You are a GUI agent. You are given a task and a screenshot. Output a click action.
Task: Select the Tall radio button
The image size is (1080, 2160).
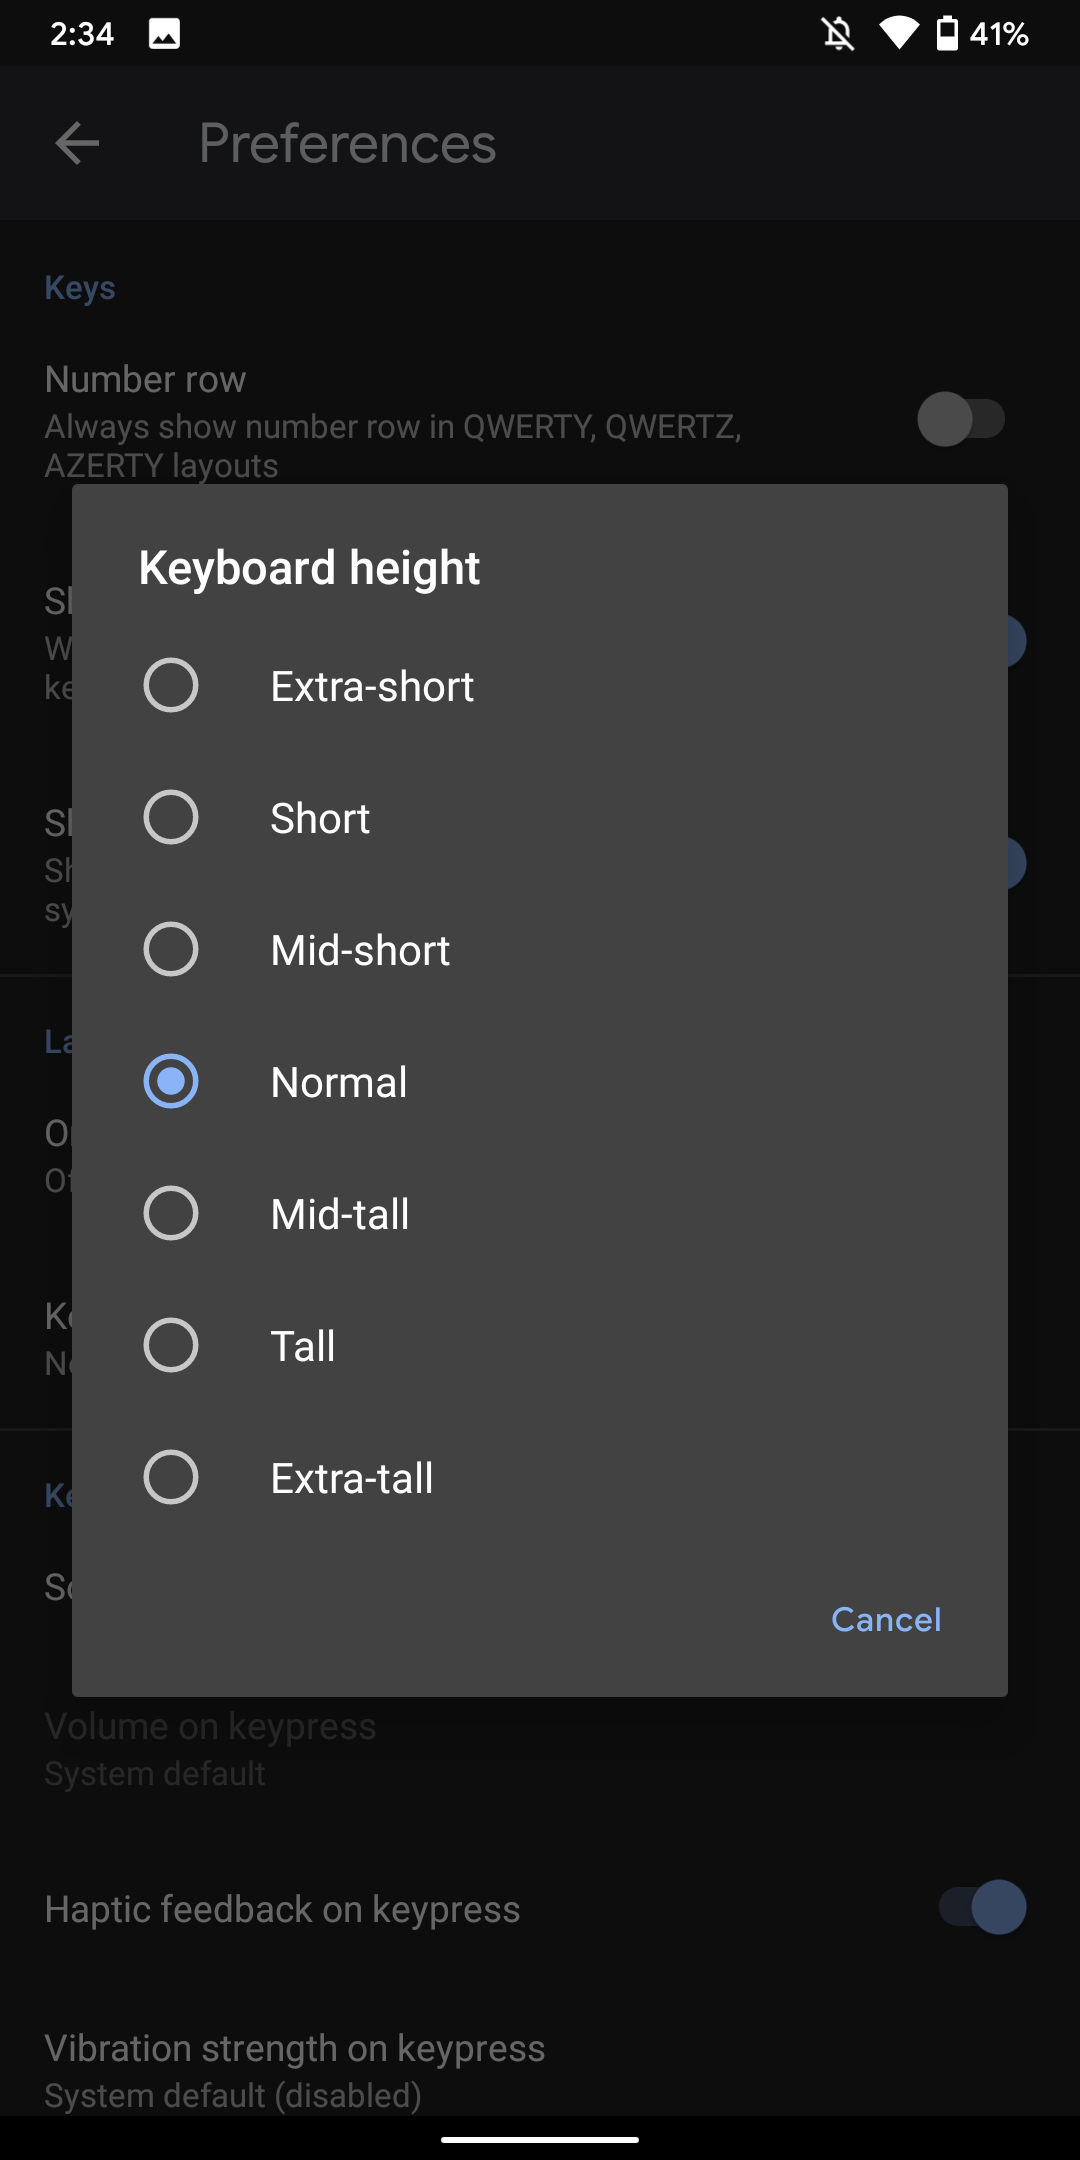point(171,1346)
